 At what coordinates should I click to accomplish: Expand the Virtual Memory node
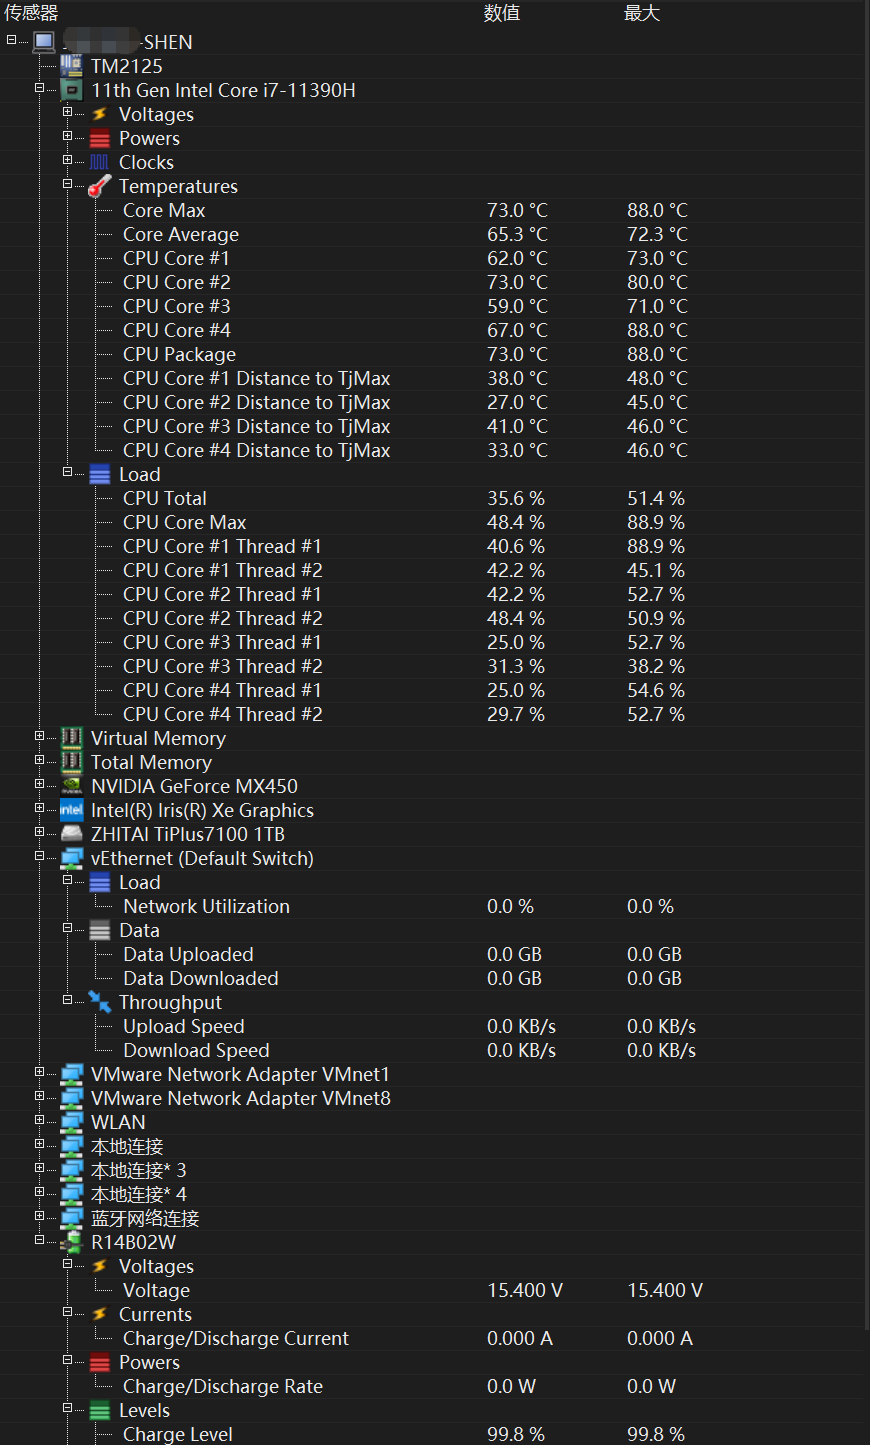pos(39,736)
